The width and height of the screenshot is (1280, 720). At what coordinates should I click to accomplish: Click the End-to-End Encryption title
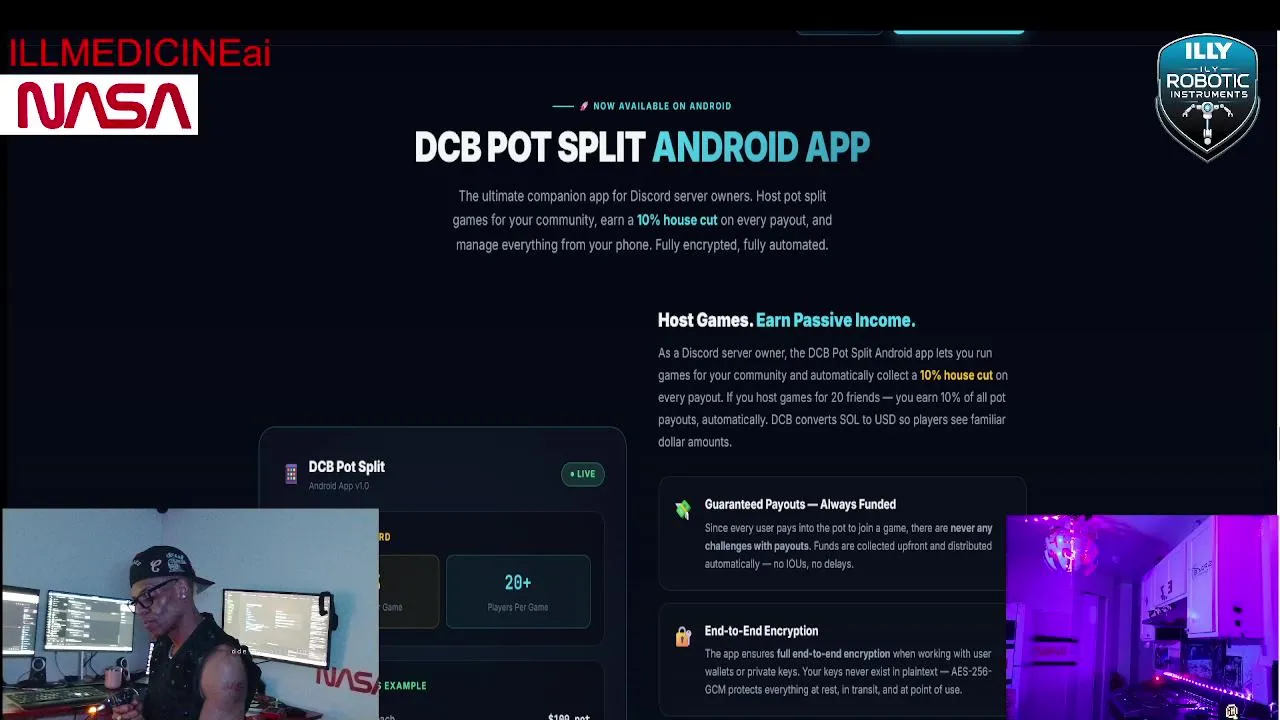click(761, 631)
